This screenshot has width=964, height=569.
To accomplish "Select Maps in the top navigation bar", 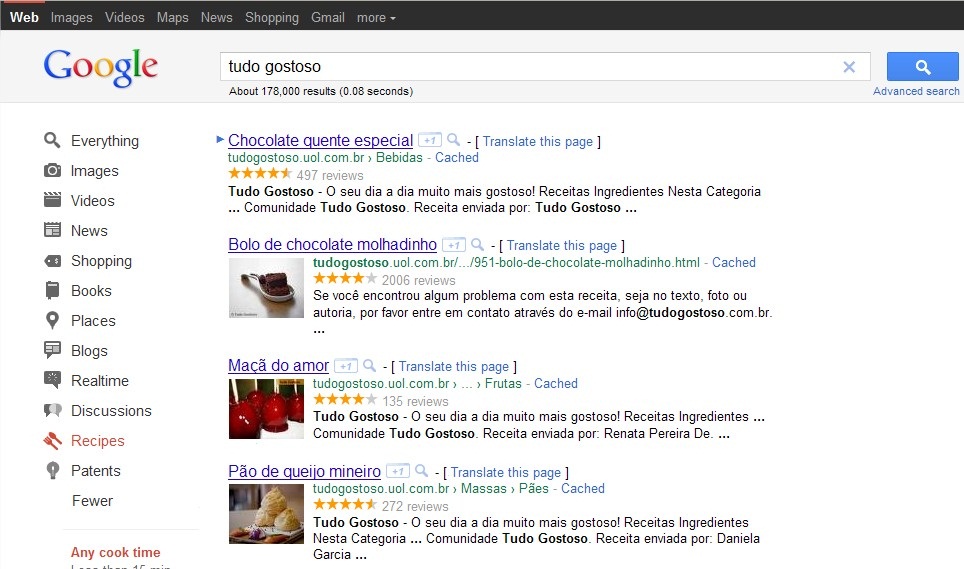I will point(172,18).
